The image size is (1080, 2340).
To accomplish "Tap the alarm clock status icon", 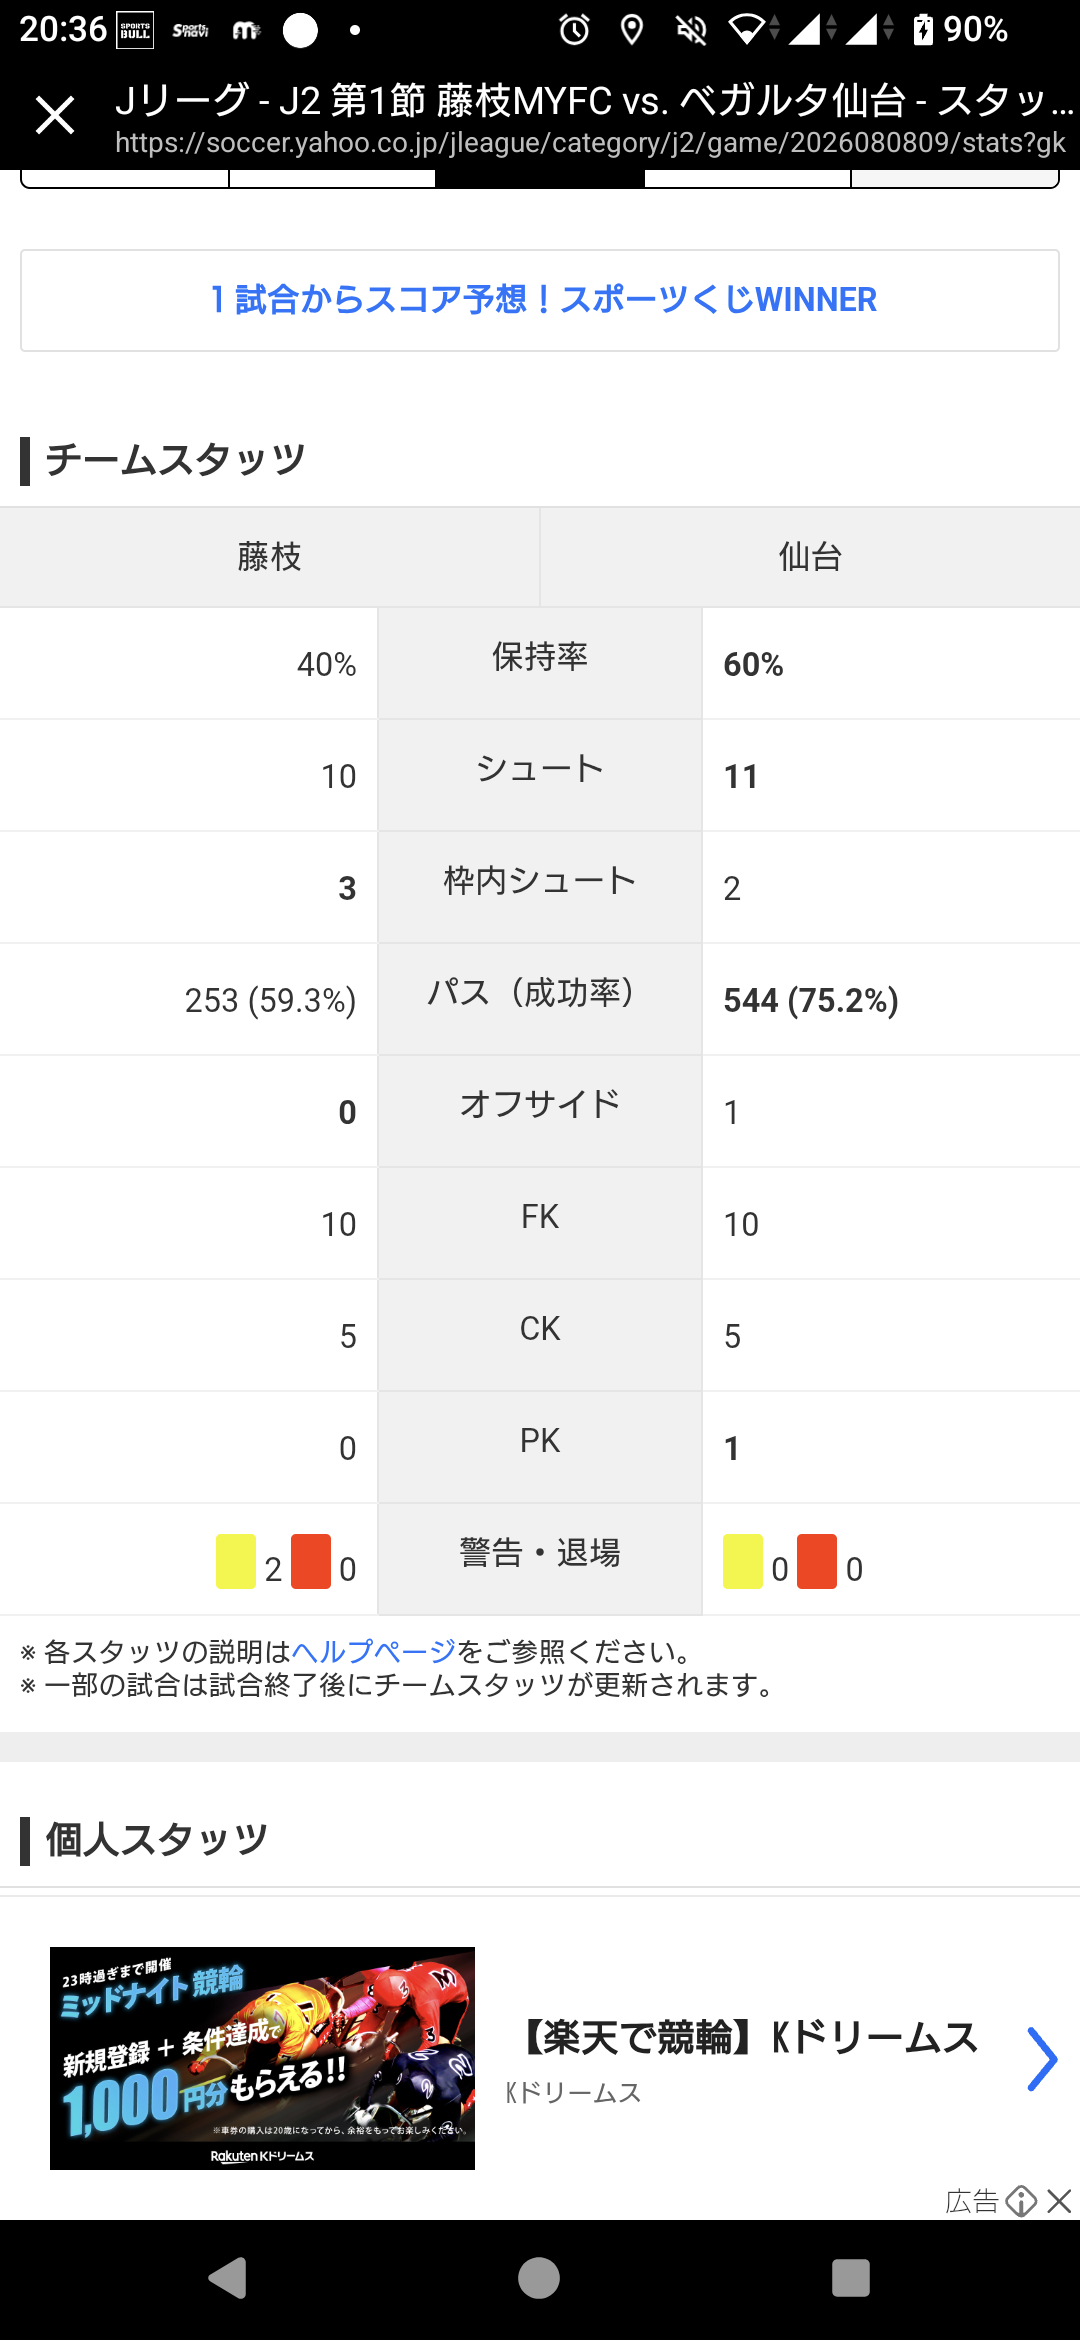I will pos(574,30).
